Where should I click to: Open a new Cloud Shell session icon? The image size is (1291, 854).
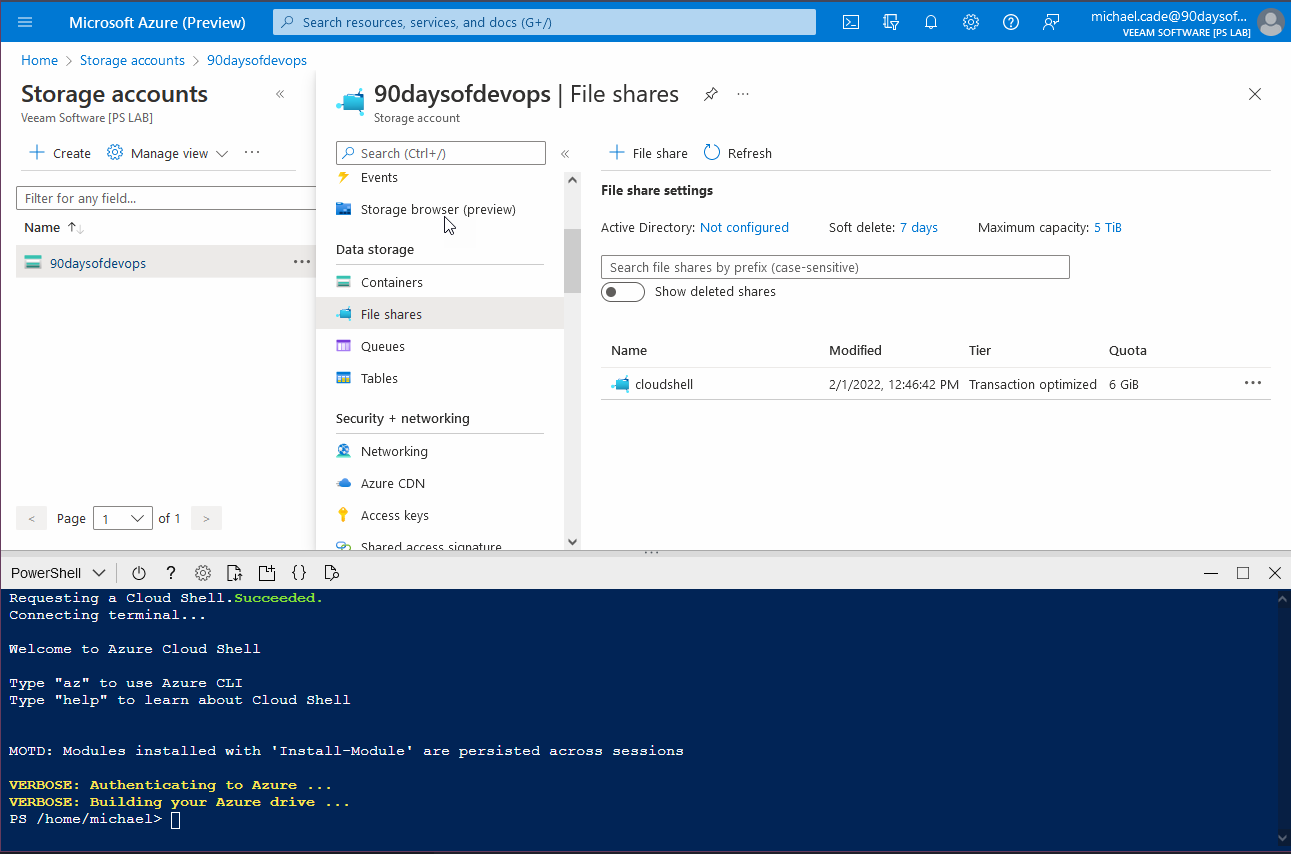[x=267, y=572]
